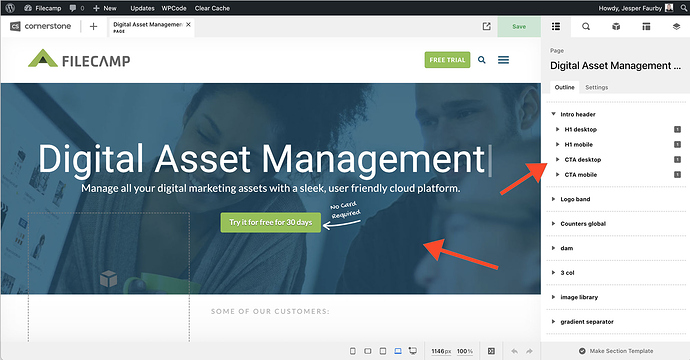
Task: Select the Digital Asset Management page tab
Action: [147, 27]
